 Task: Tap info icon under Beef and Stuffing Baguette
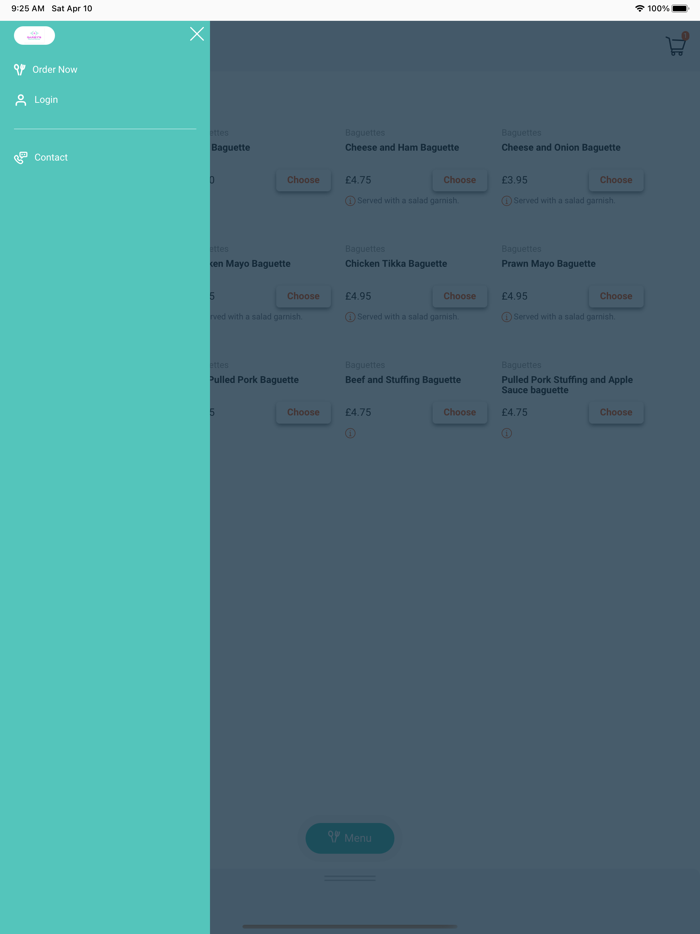[x=350, y=433]
